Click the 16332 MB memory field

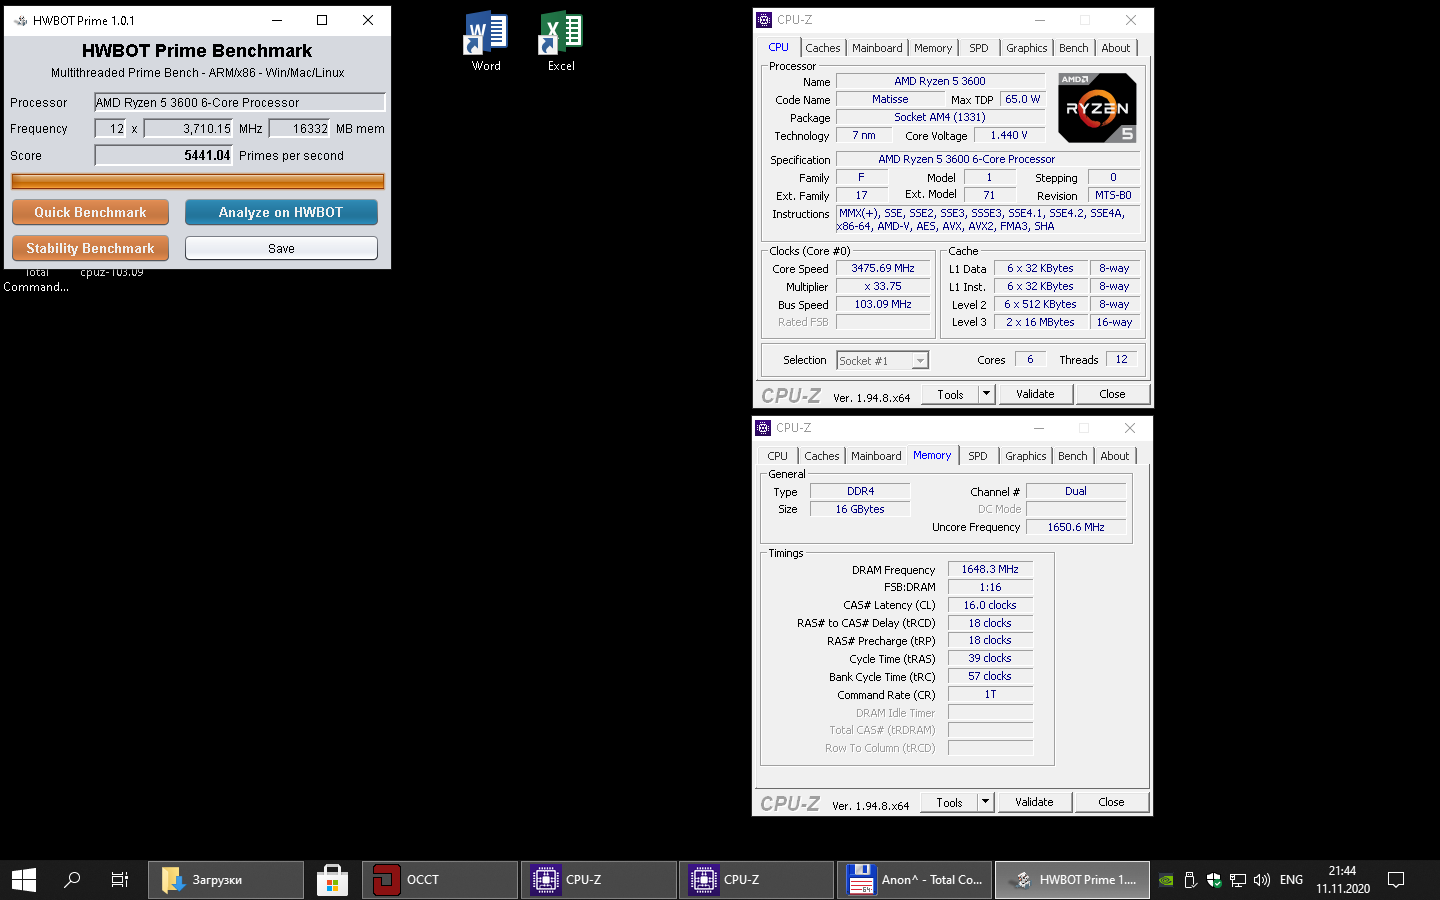(300, 128)
